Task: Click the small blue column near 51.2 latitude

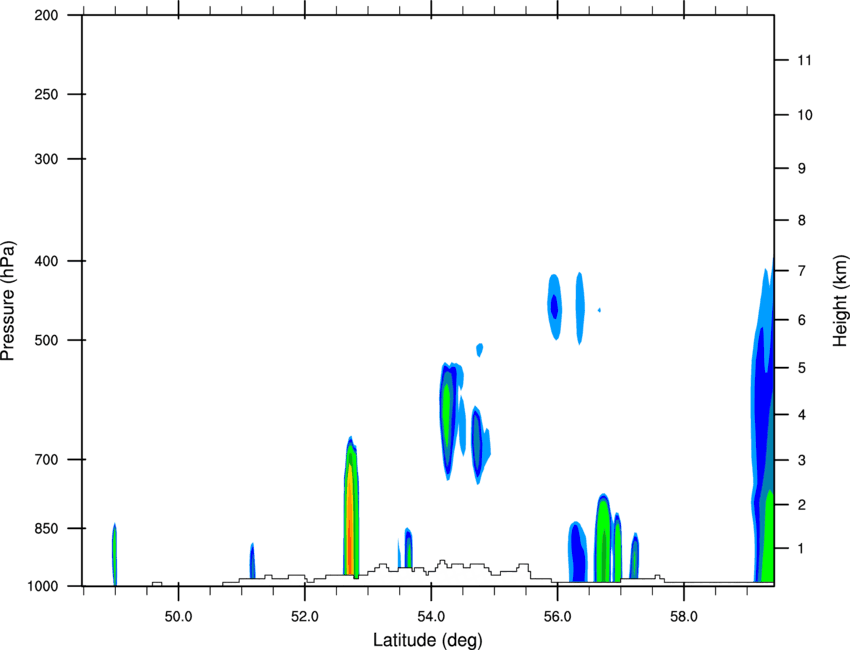Action: pos(252,561)
